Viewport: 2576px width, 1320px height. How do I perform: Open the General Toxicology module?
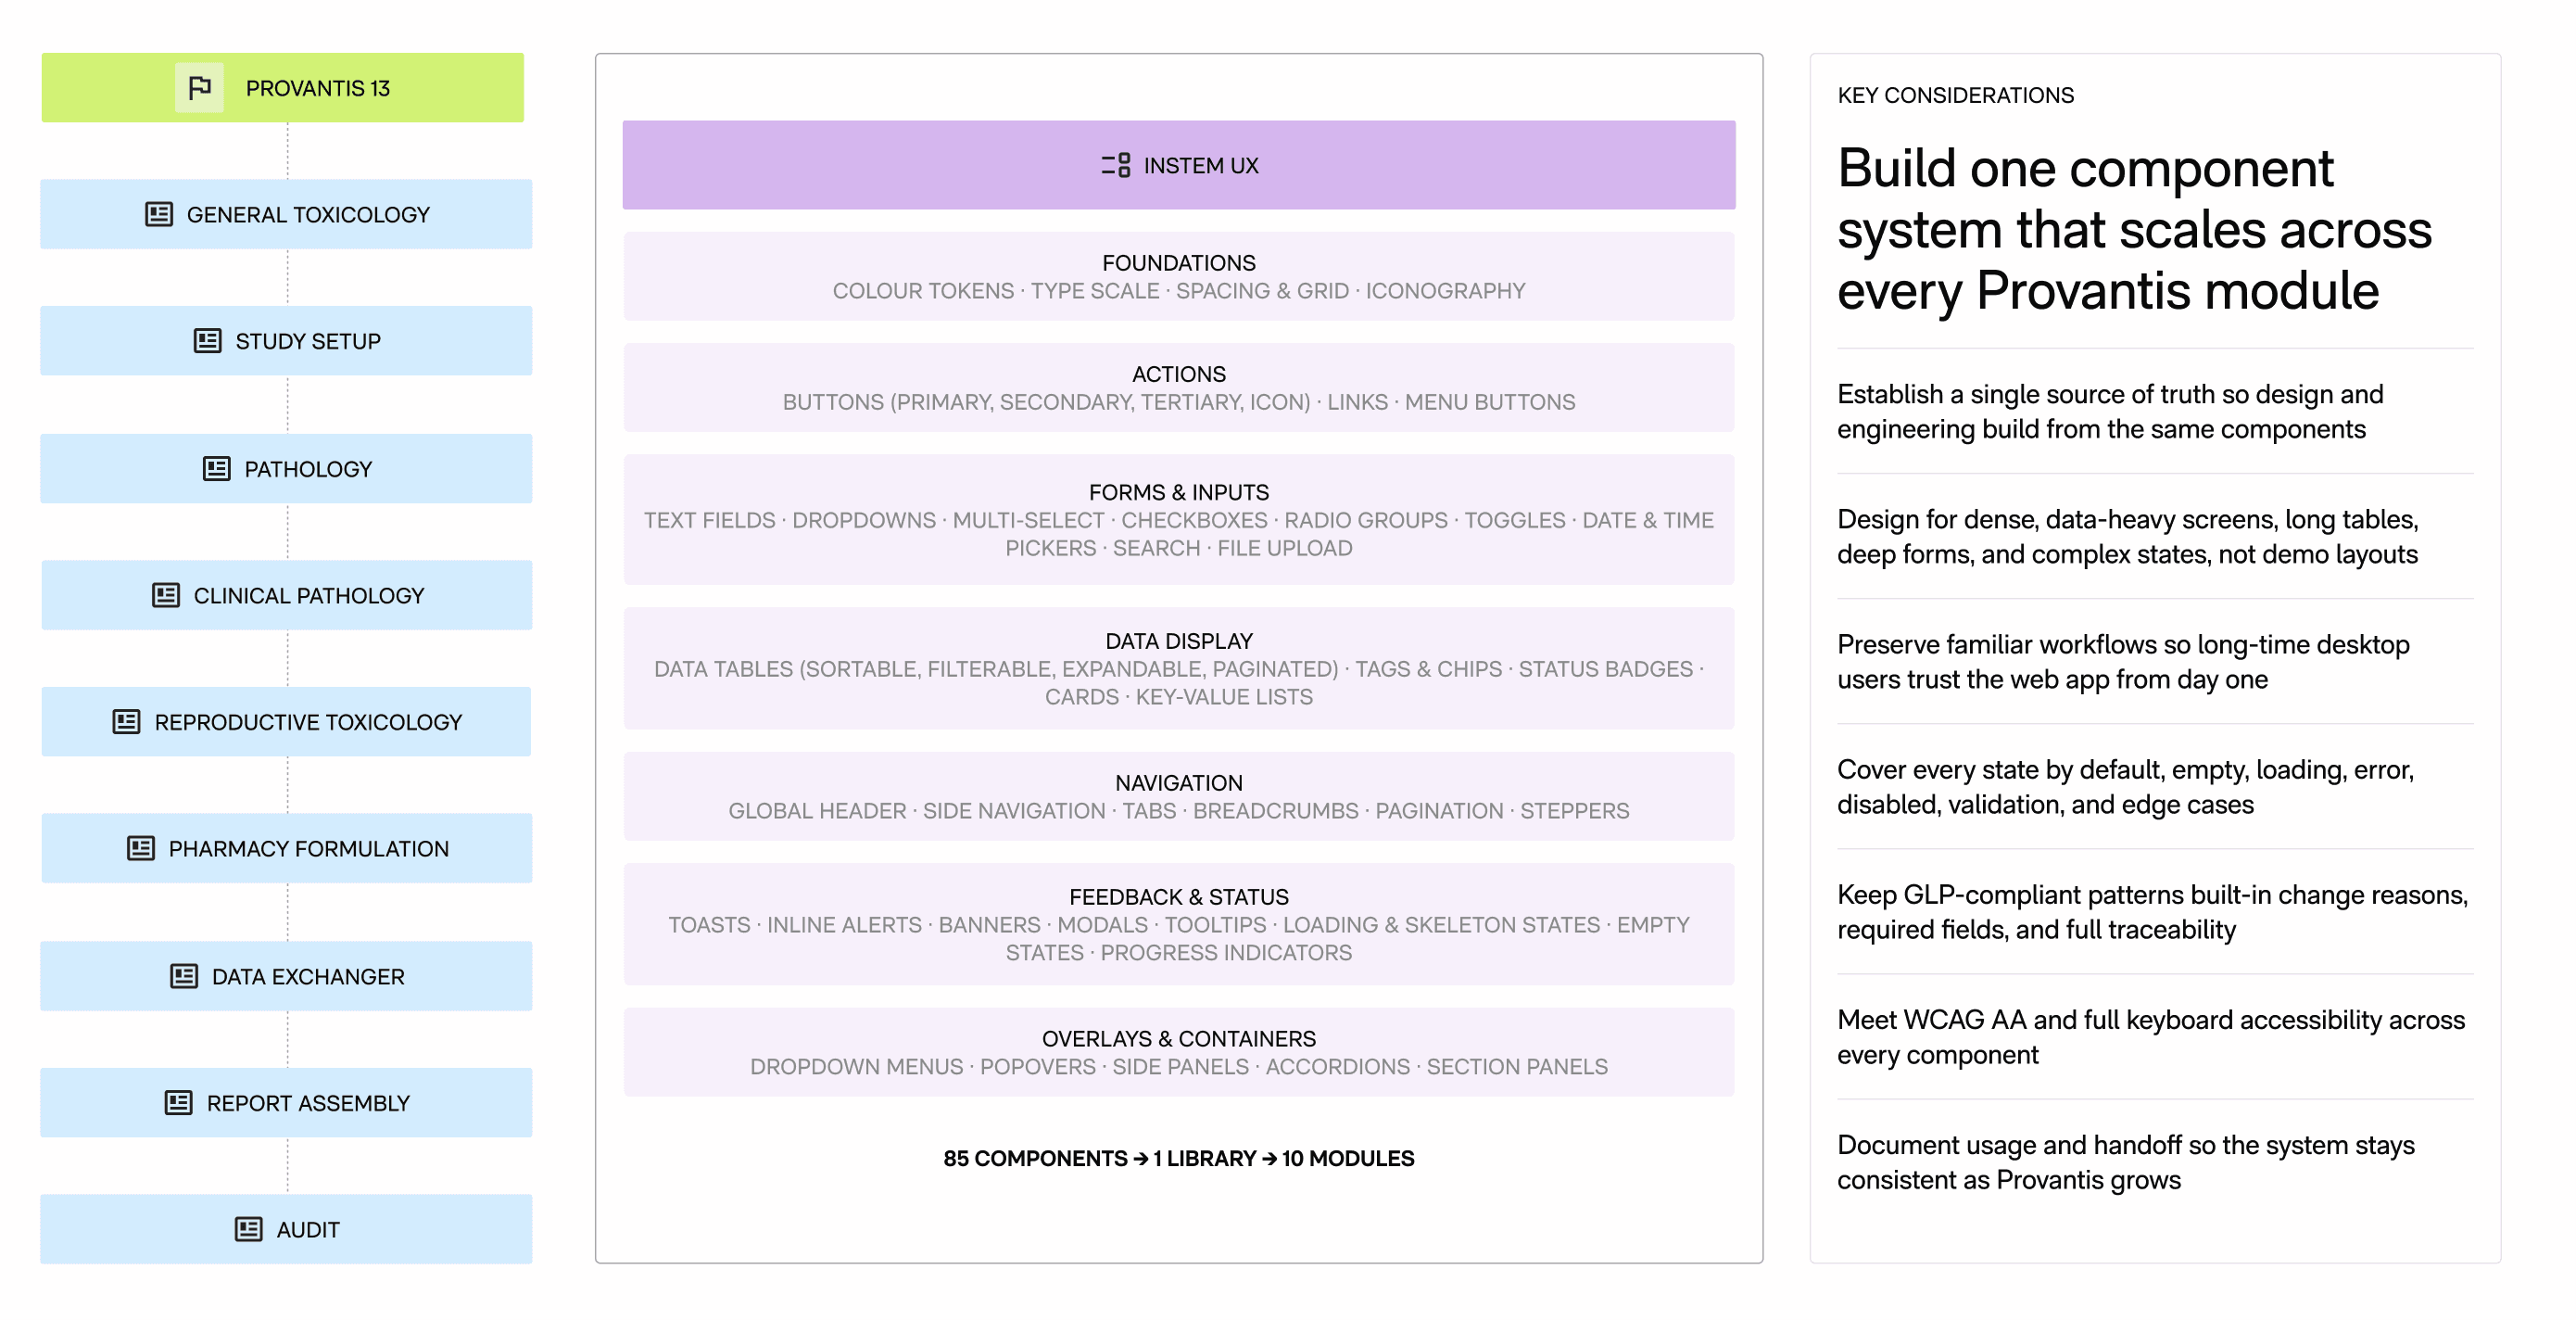286,214
